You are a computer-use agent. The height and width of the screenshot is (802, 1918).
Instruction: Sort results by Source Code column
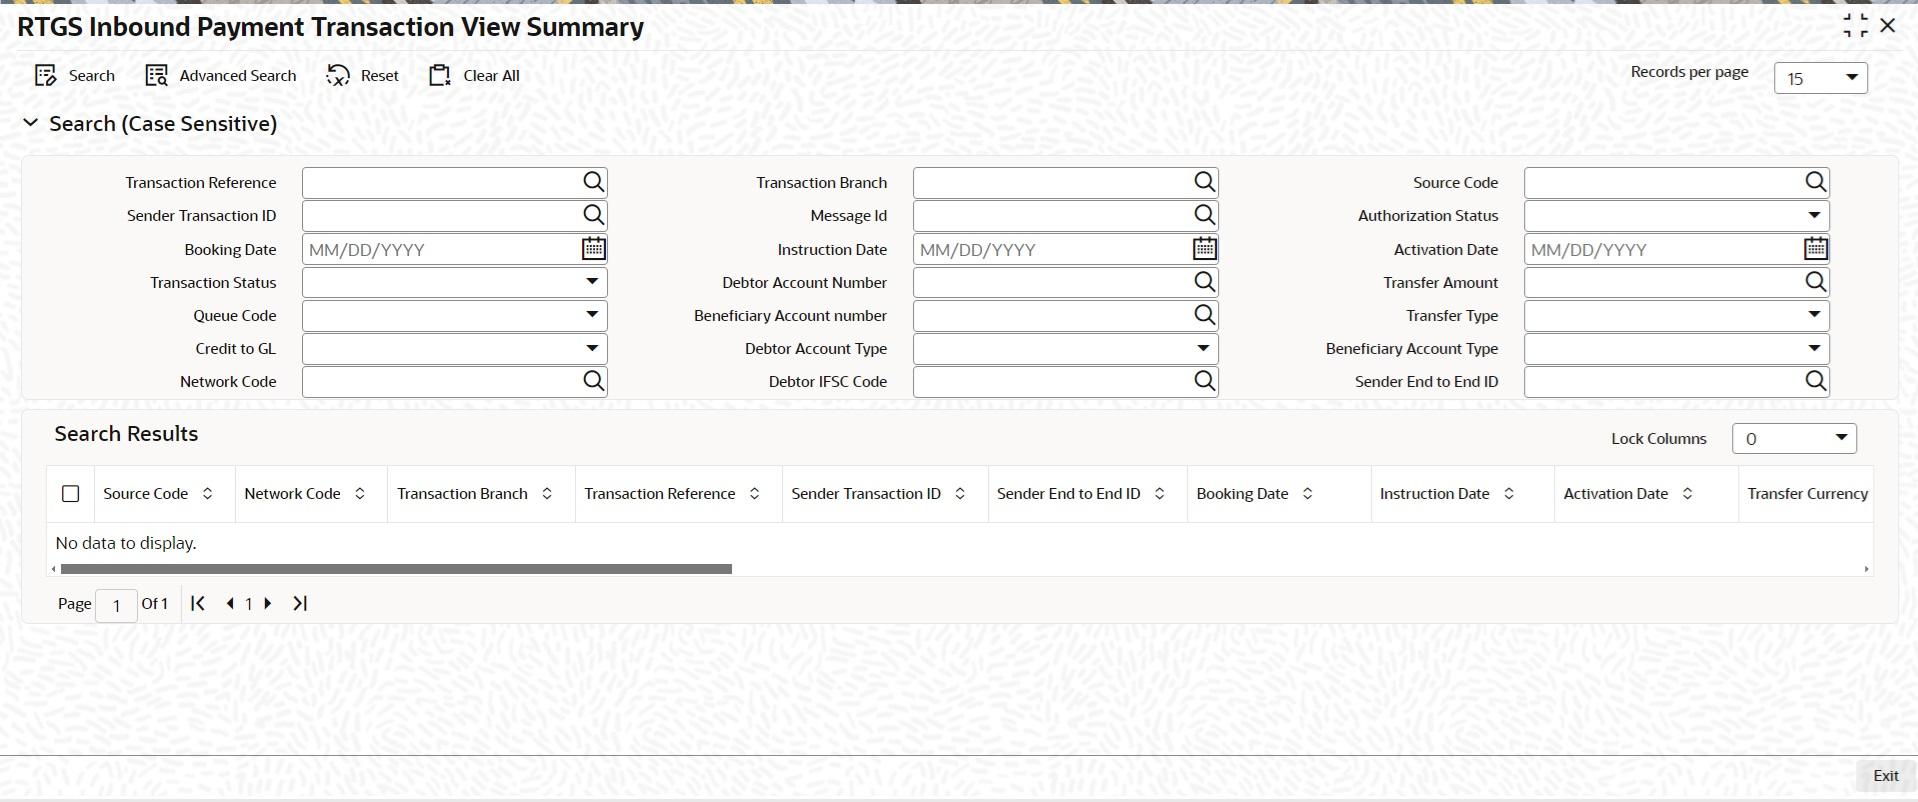pos(207,494)
